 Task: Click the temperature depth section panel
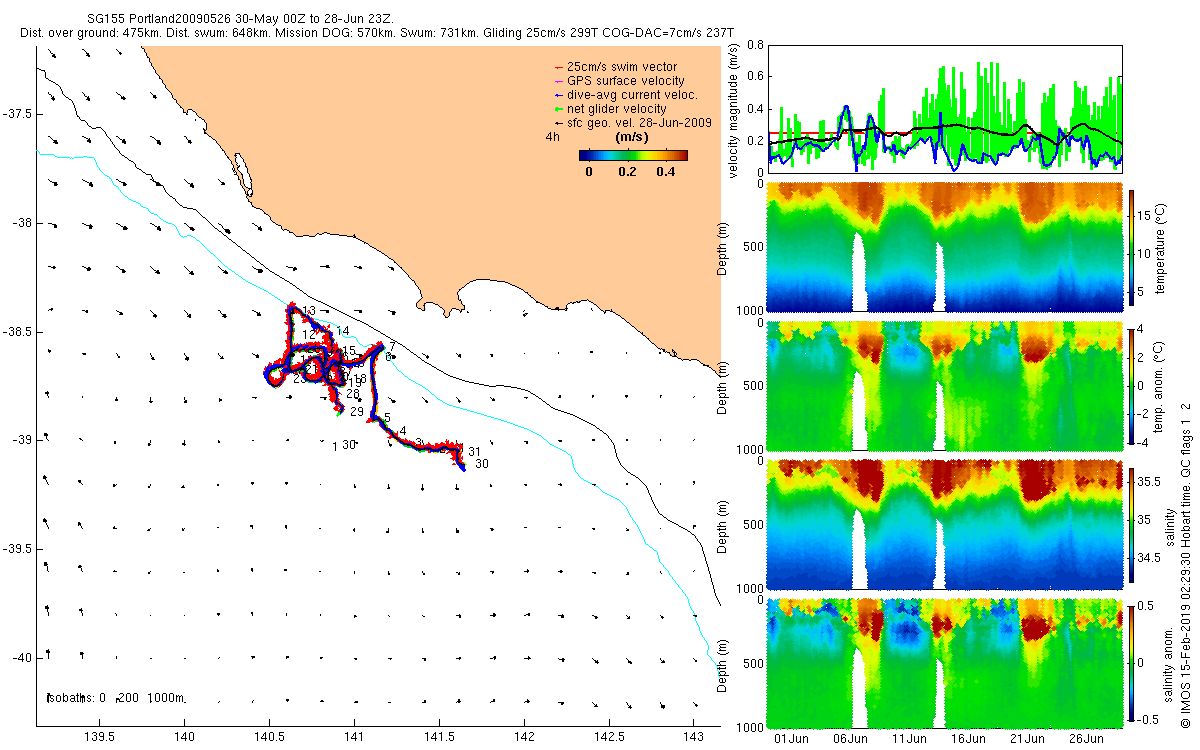pos(945,248)
